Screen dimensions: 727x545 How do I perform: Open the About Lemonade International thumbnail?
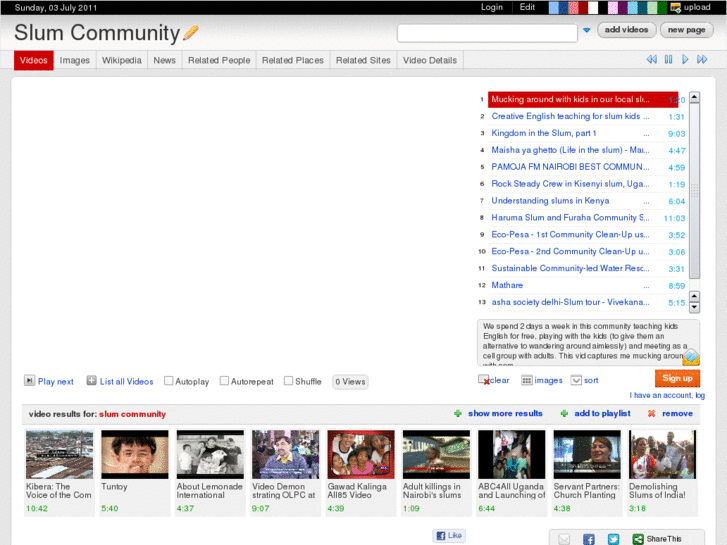pyautogui.click(x=210, y=454)
